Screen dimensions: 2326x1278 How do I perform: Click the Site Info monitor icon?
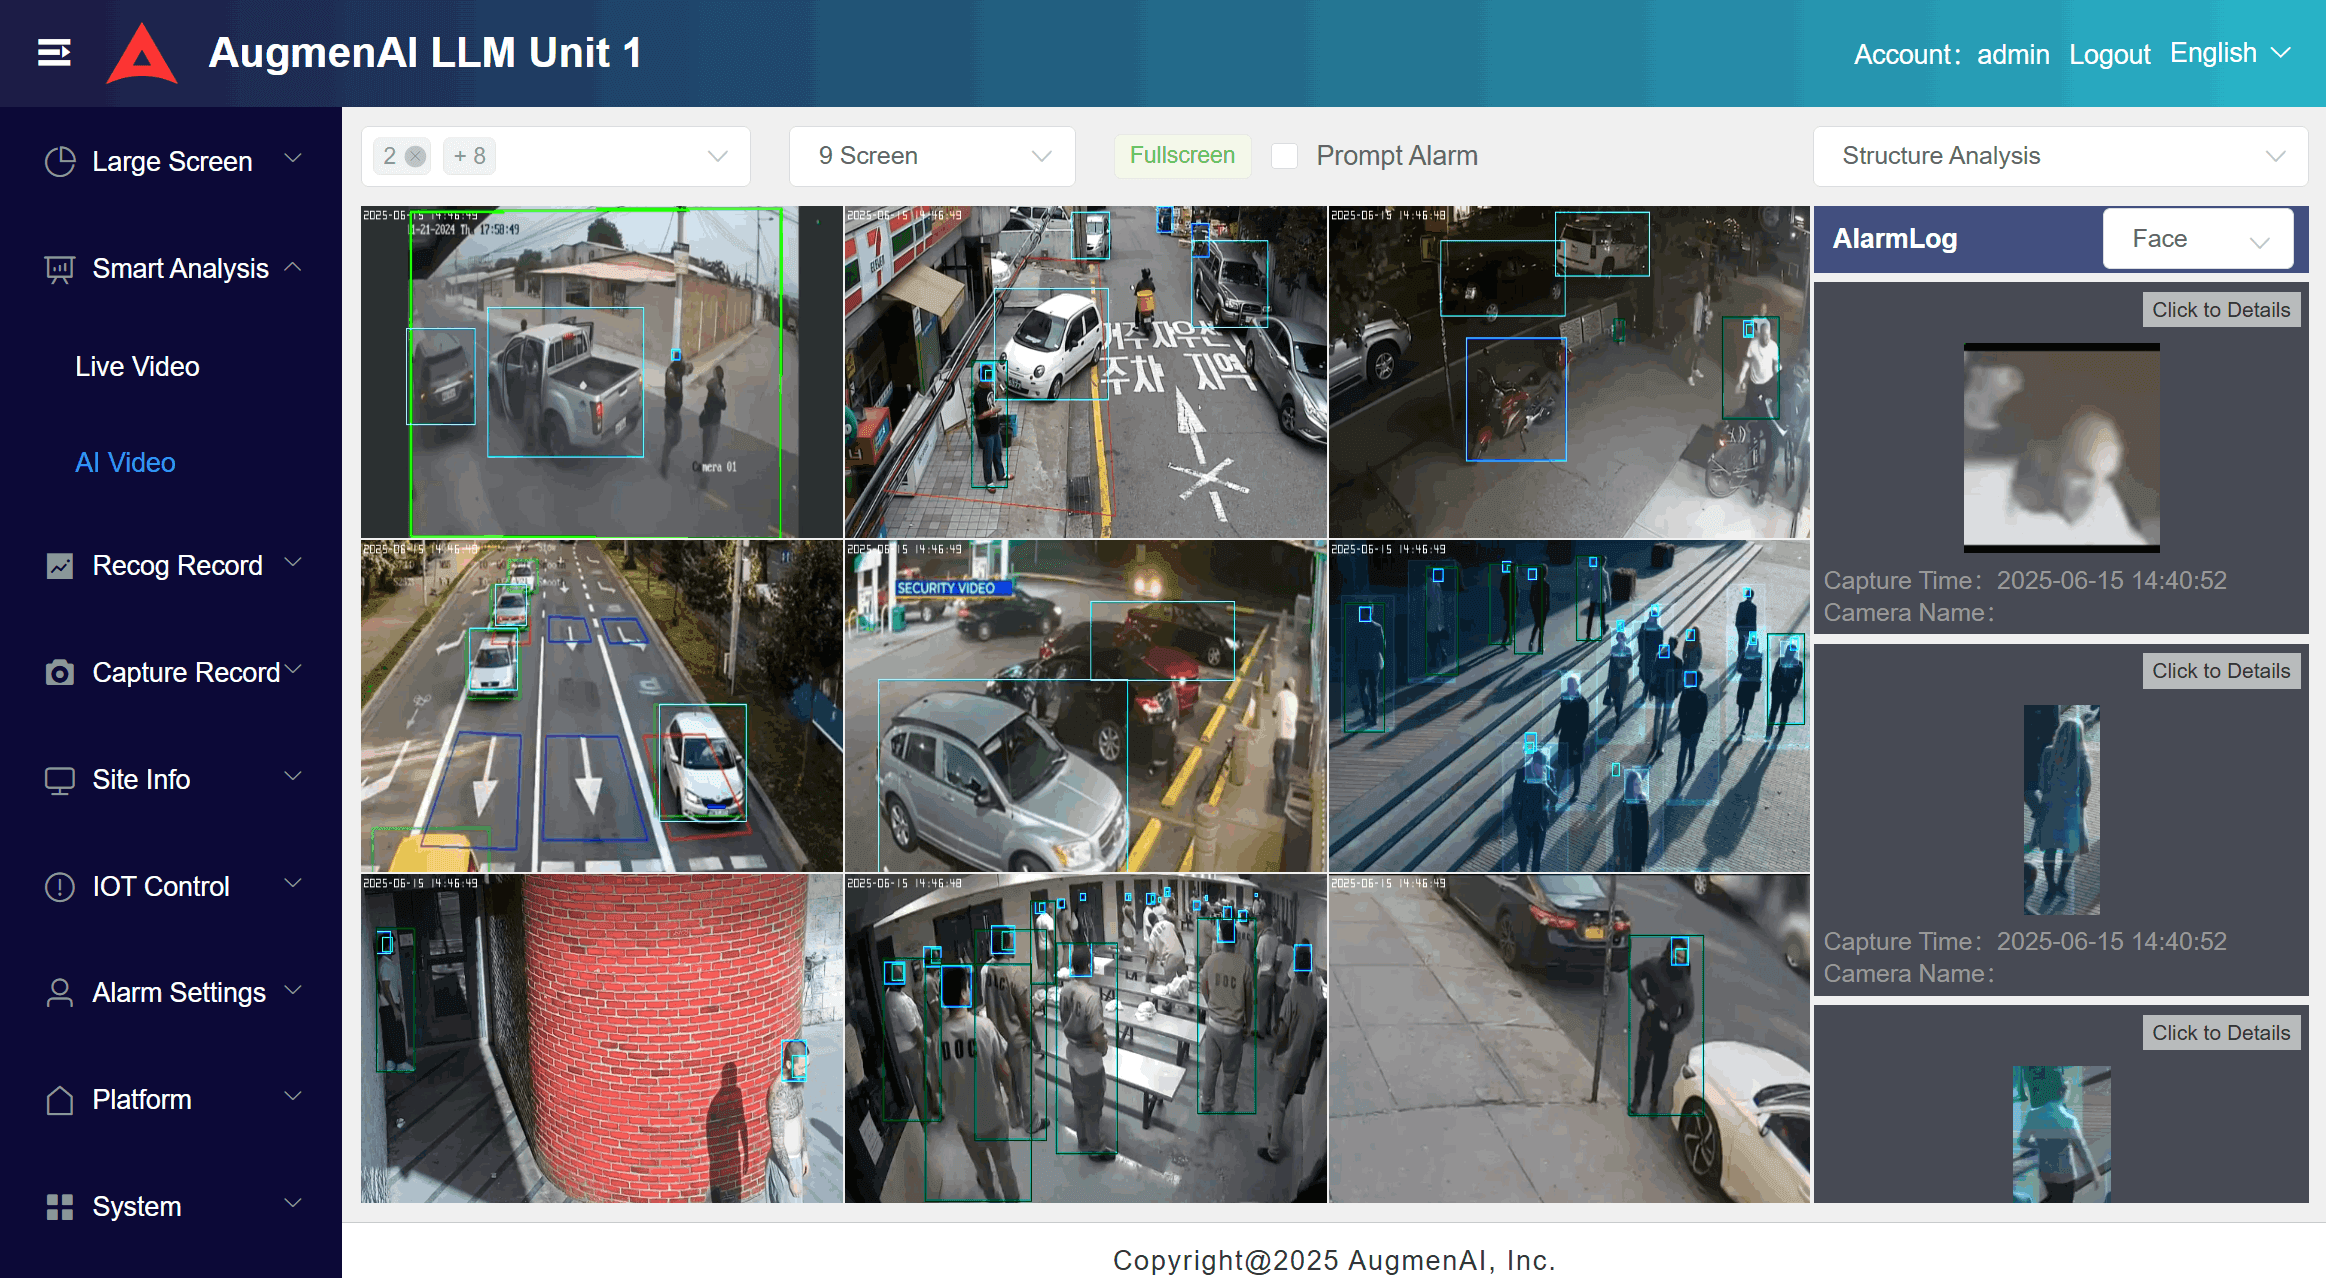(60, 780)
